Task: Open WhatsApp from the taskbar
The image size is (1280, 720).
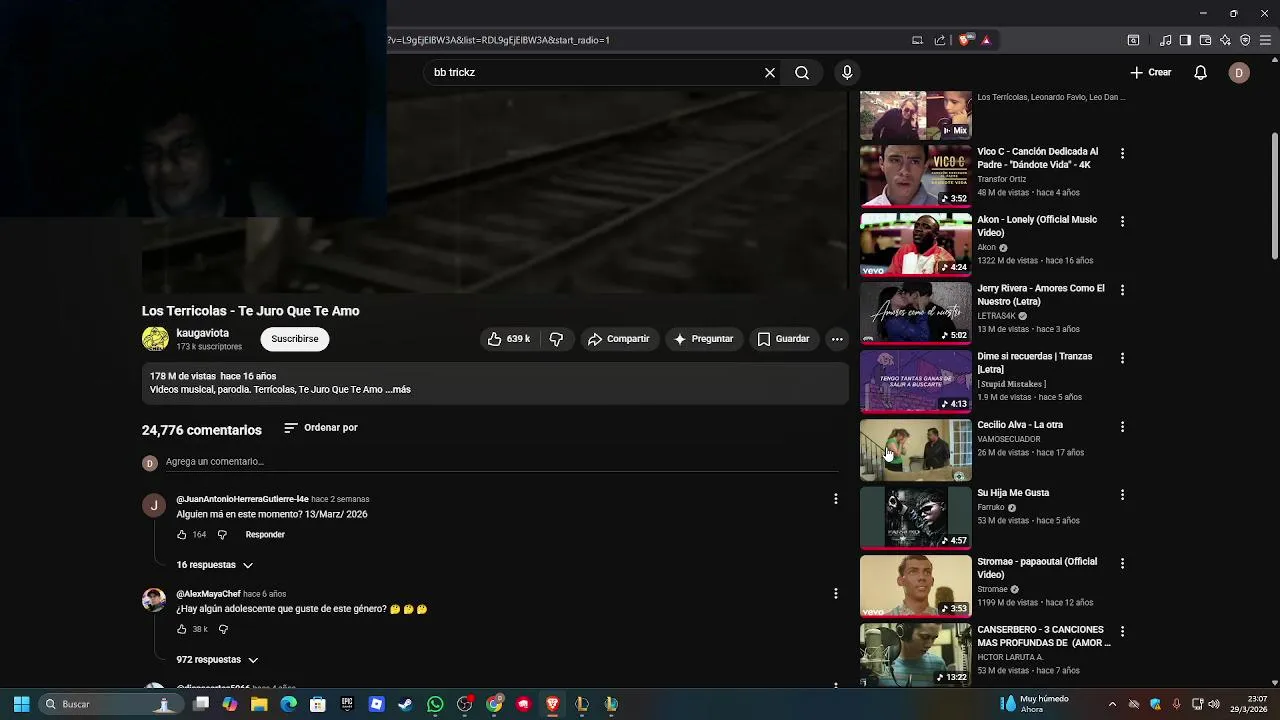Action: [x=435, y=704]
